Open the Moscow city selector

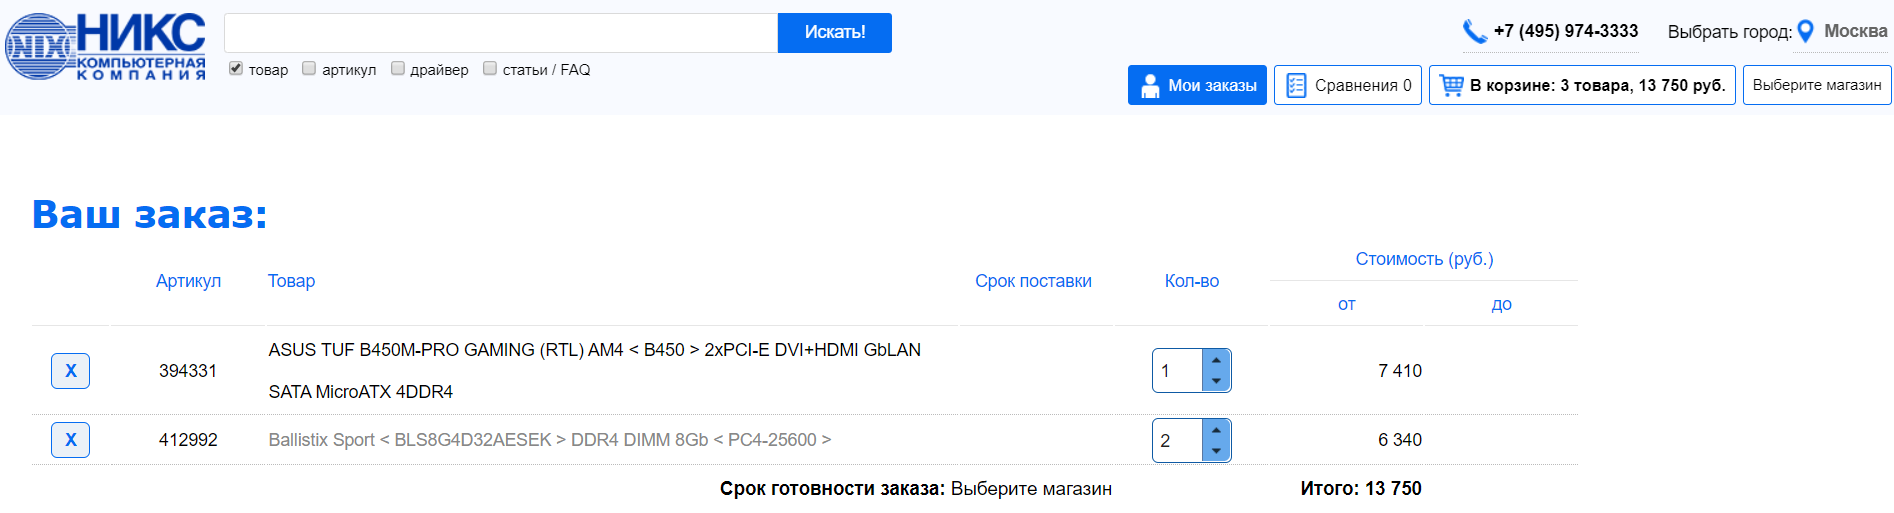(1855, 31)
